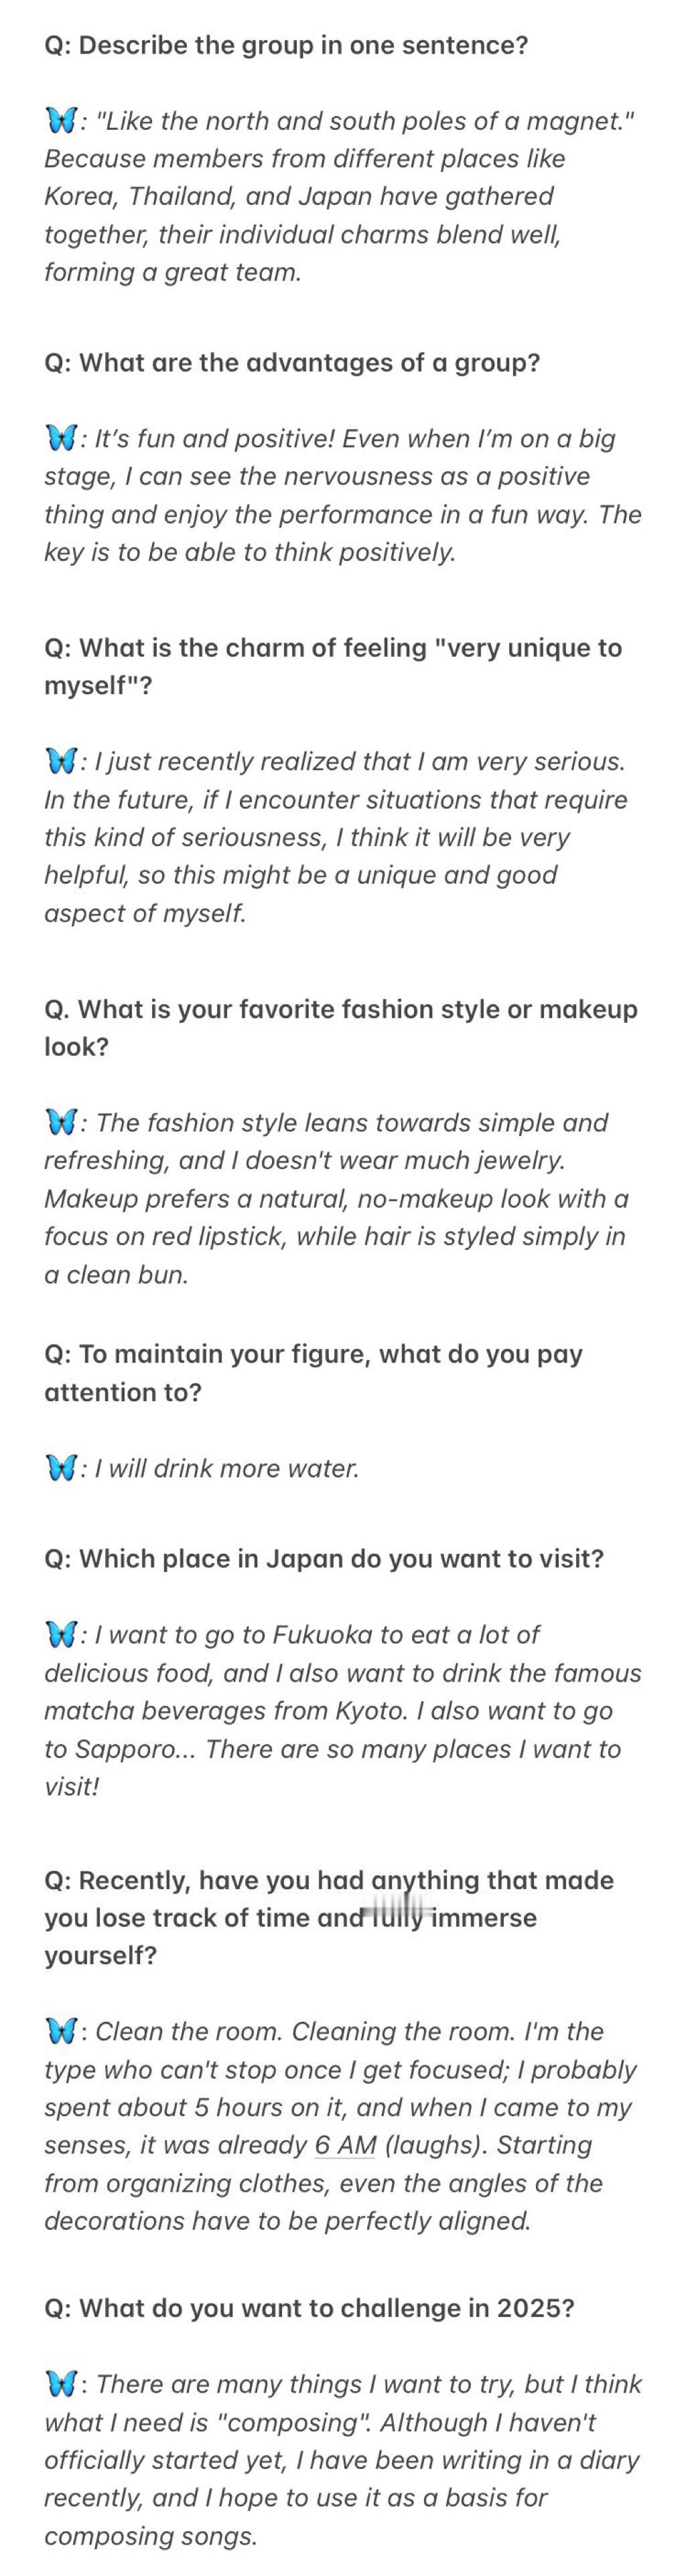
Task: Click the favorite fashion style or makeup question
Action: (x=341, y=1028)
